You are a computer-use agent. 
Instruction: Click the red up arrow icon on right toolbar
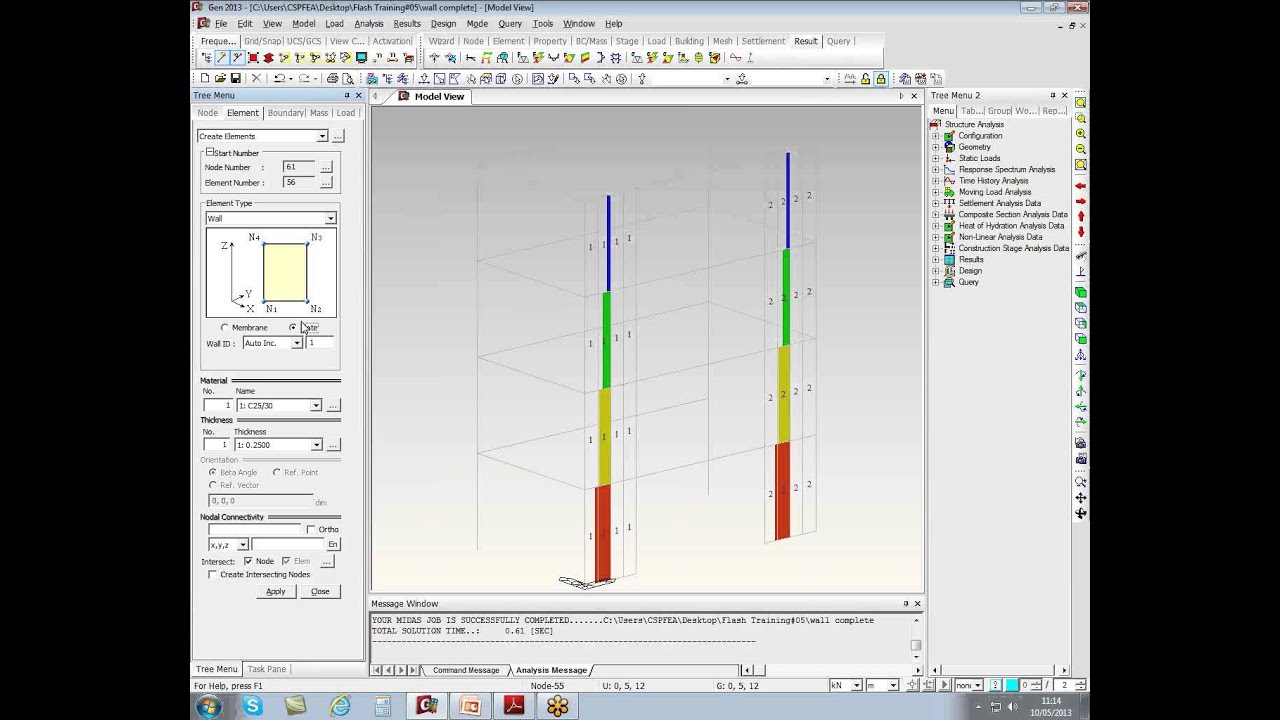click(1081, 217)
